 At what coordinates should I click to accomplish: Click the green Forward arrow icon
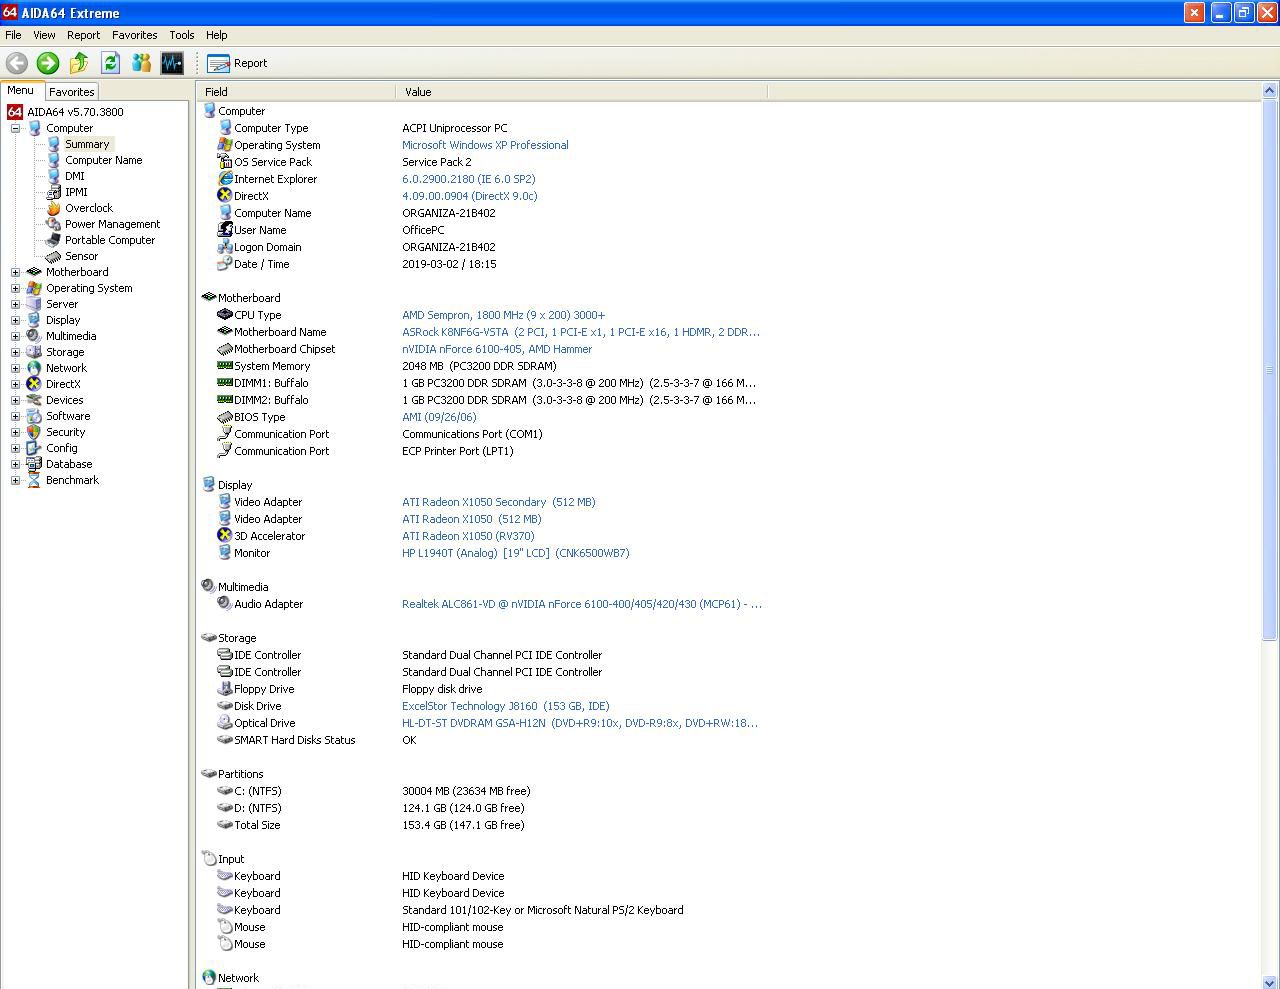pyautogui.click(x=48, y=63)
